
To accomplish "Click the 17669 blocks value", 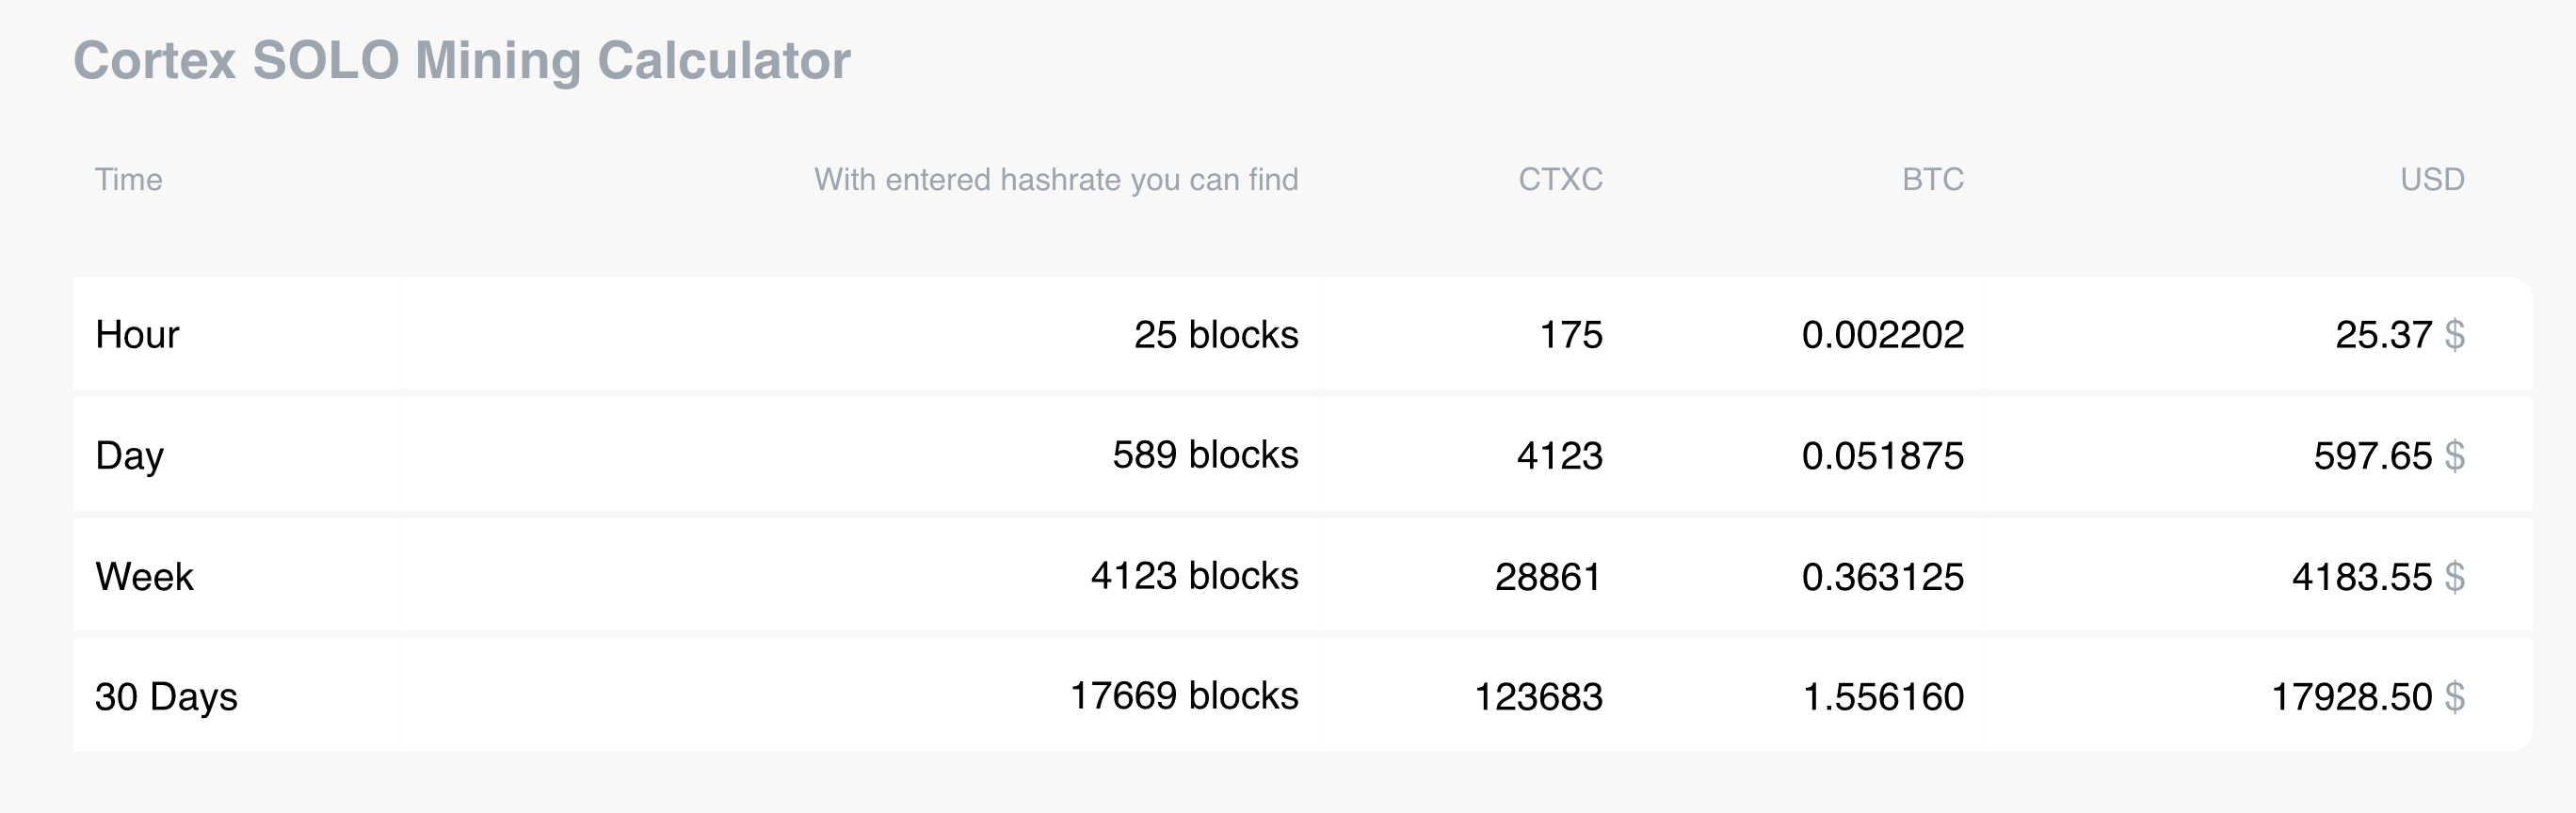I will pyautogui.click(x=1183, y=696).
